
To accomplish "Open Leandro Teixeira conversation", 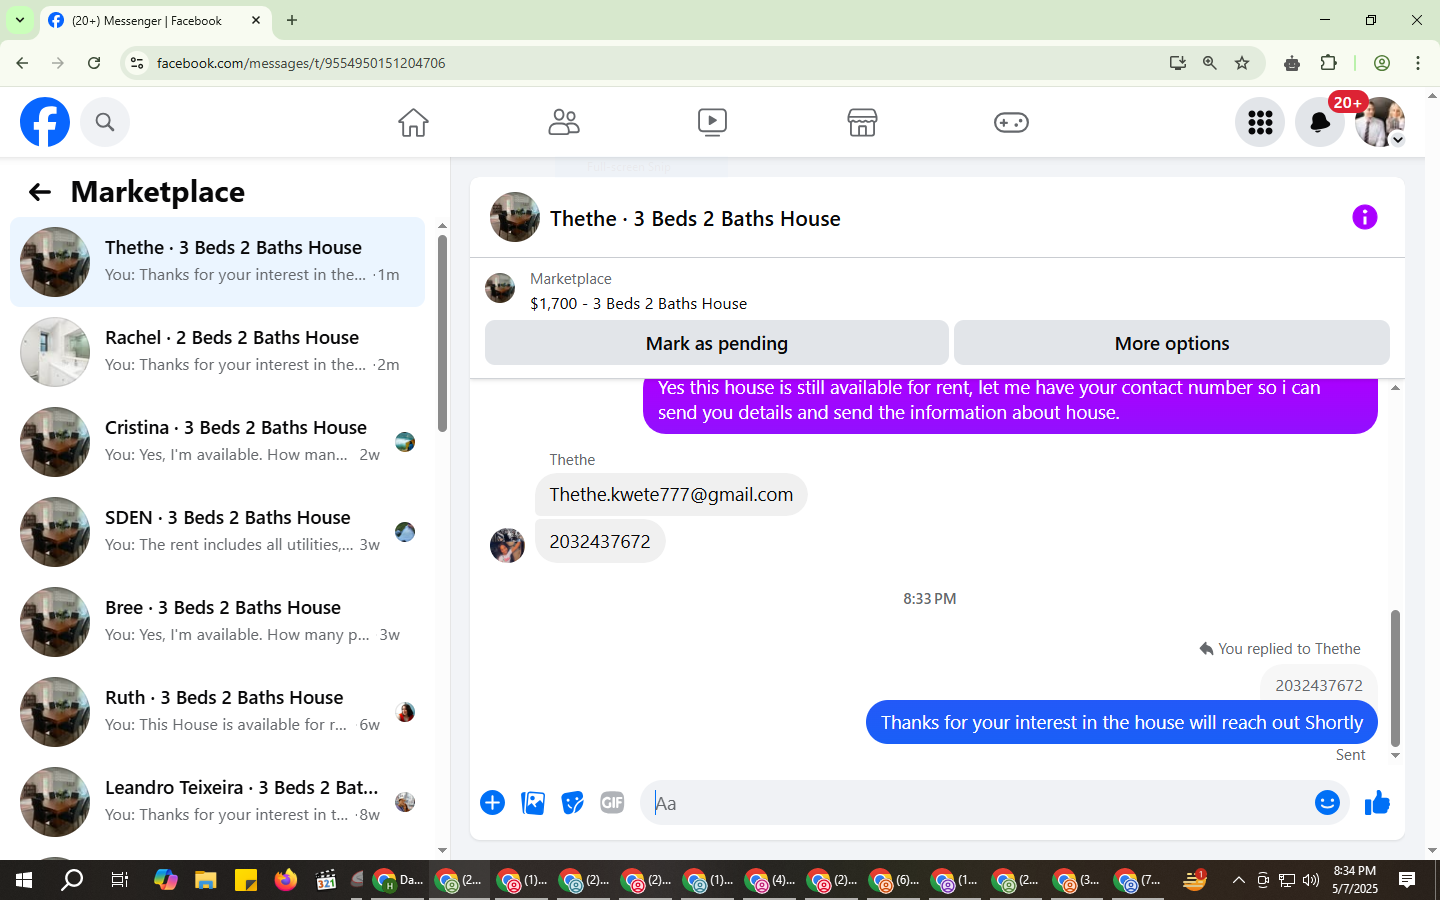I will tap(217, 802).
